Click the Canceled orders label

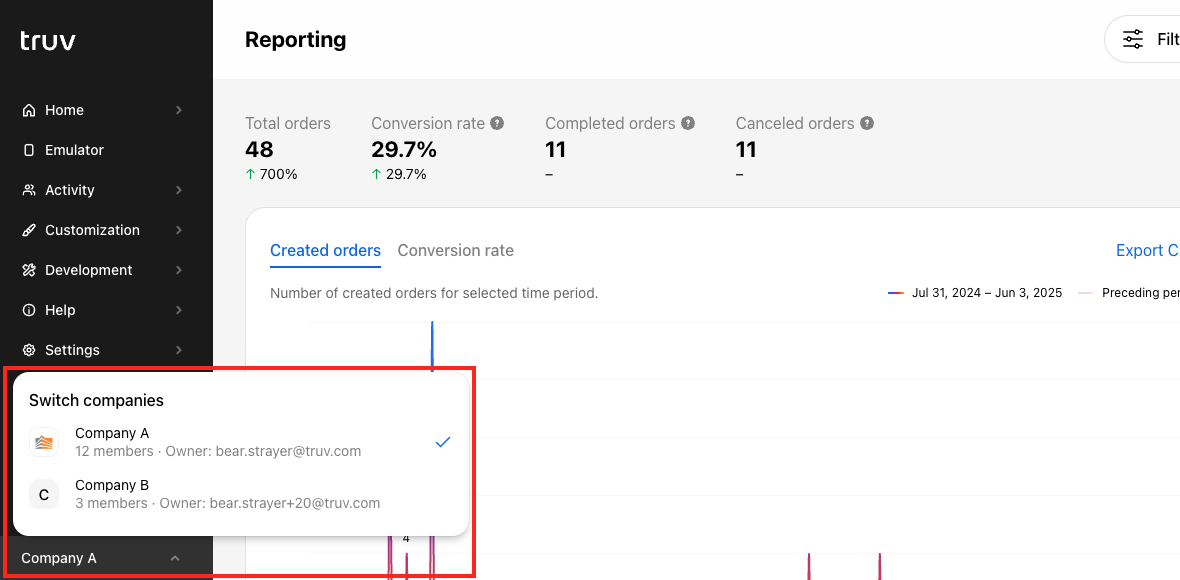795,123
